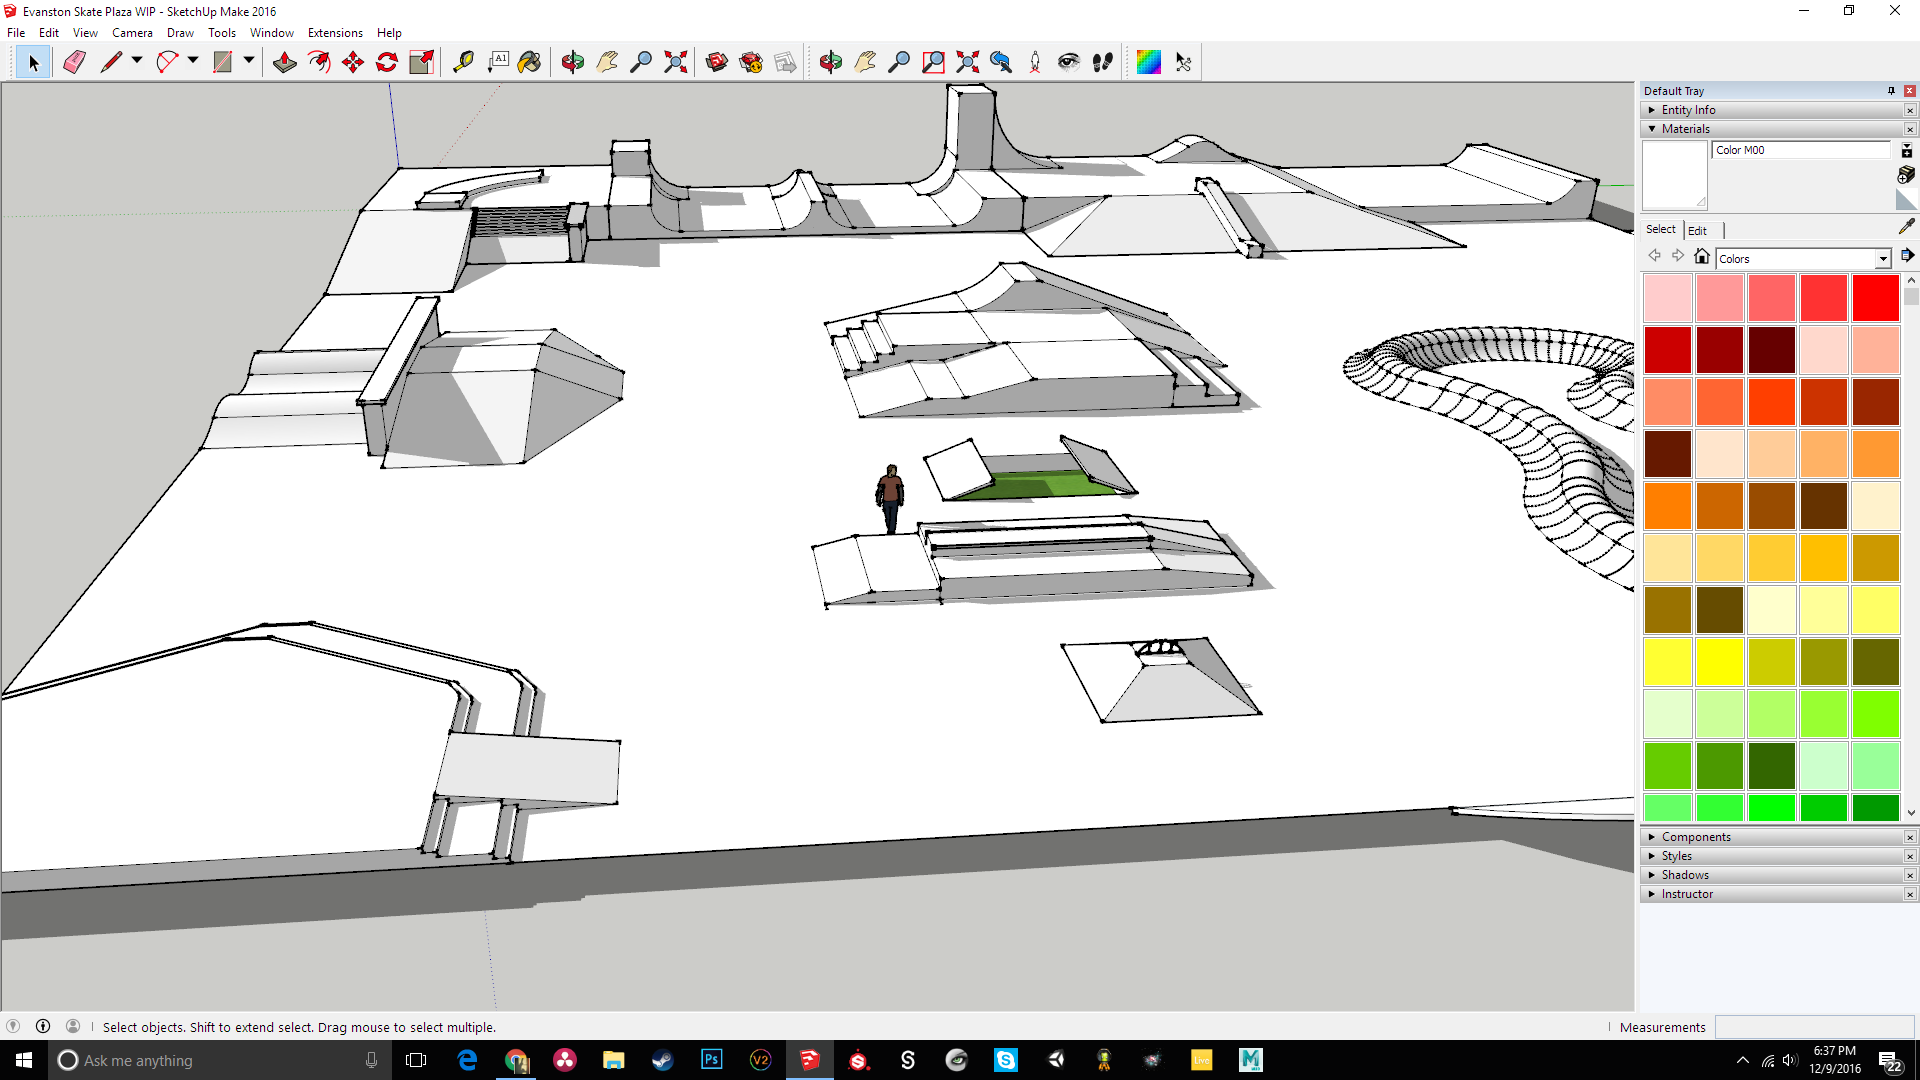The height and width of the screenshot is (1080, 1920).
Task: Select the Walk footprints tool
Action: click(x=1103, y=62)
